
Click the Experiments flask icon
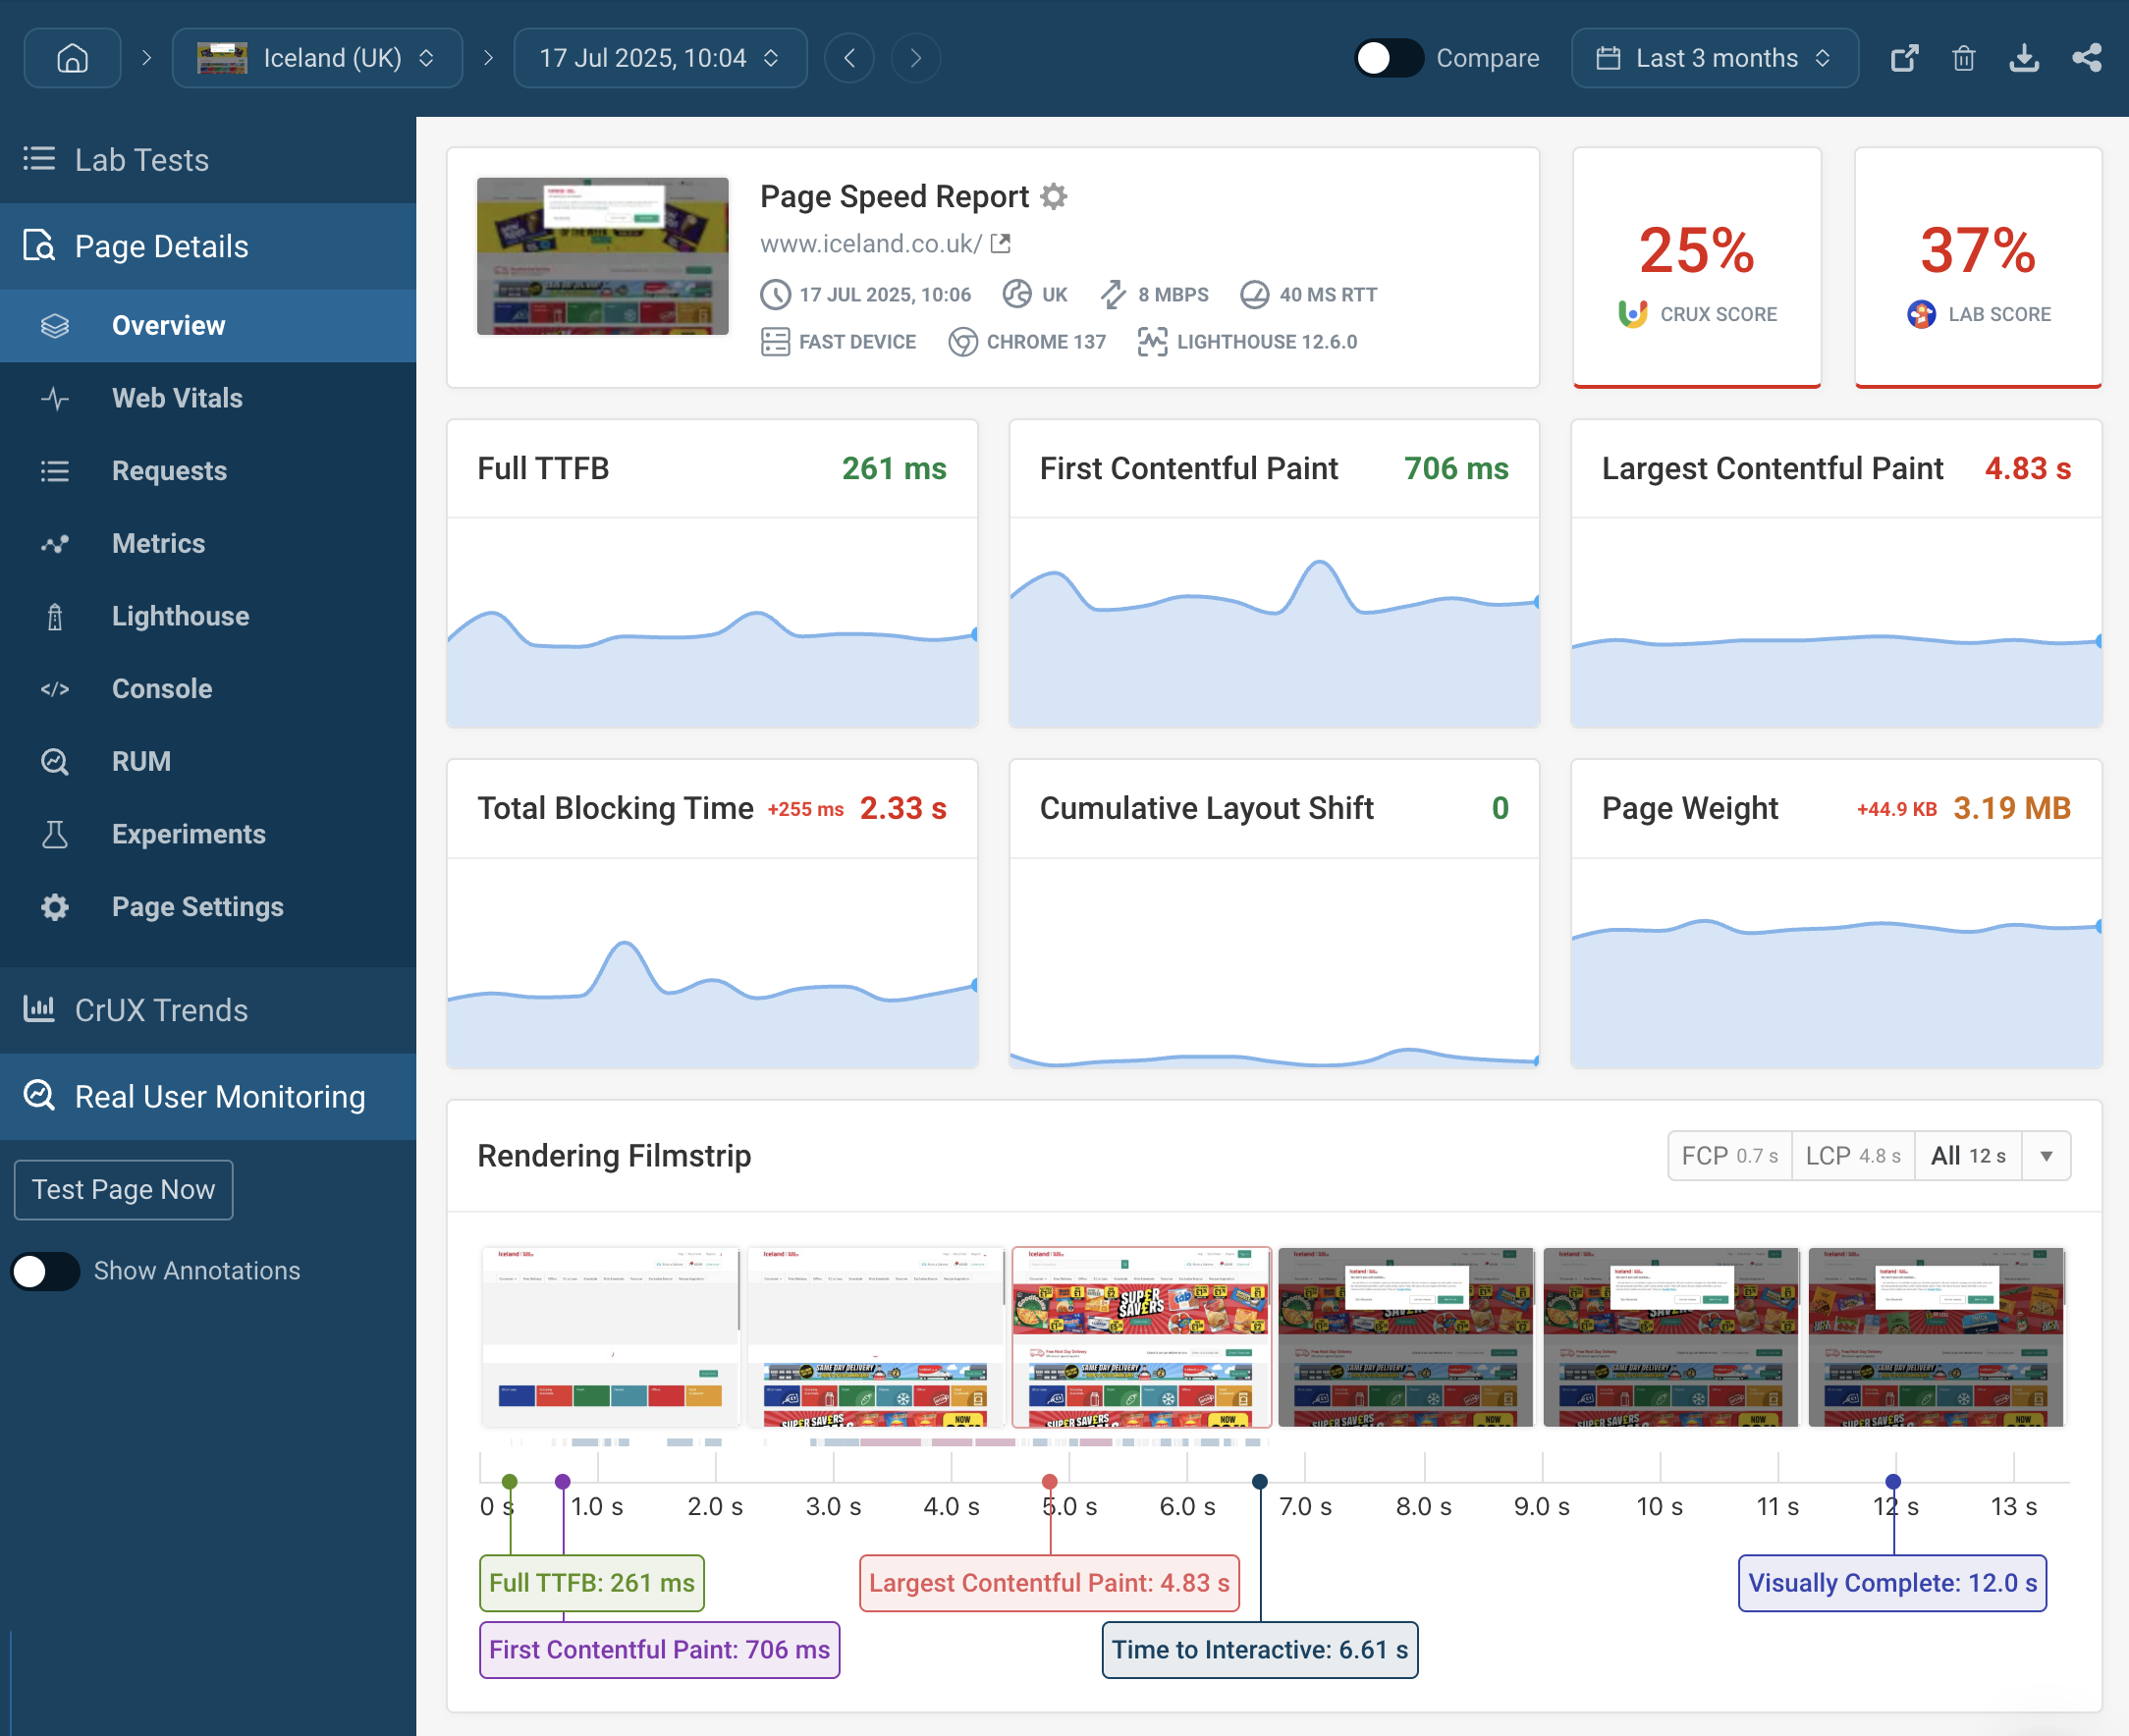click(x=55, y=834)
